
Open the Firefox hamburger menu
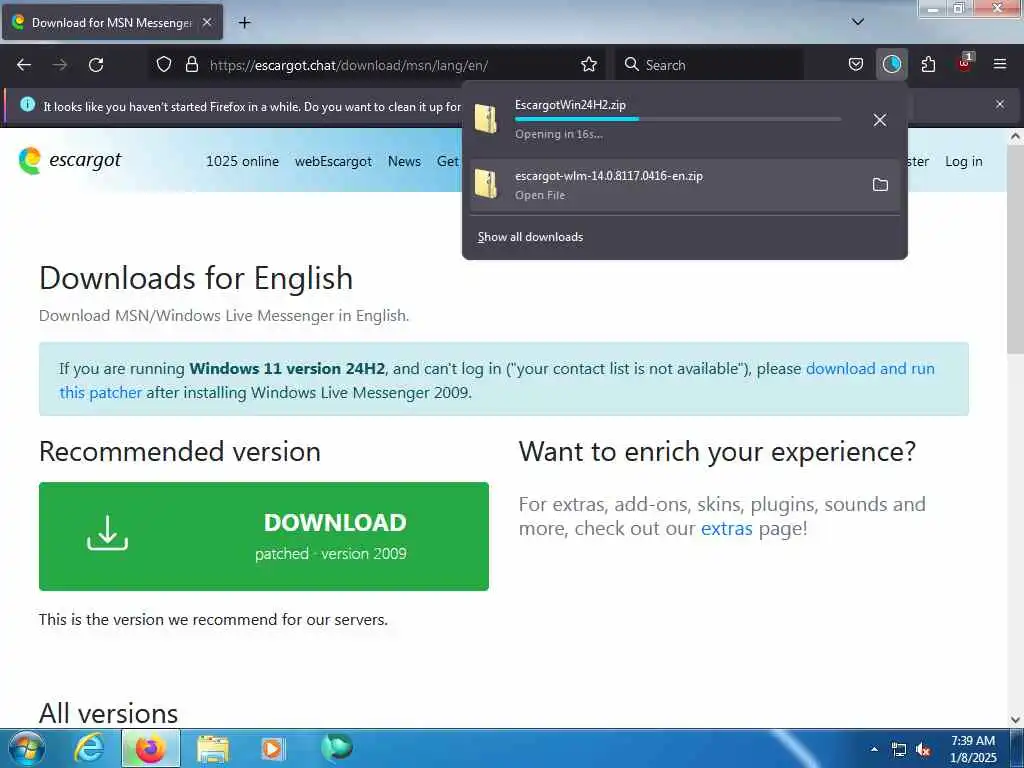[x=999, y=64]
